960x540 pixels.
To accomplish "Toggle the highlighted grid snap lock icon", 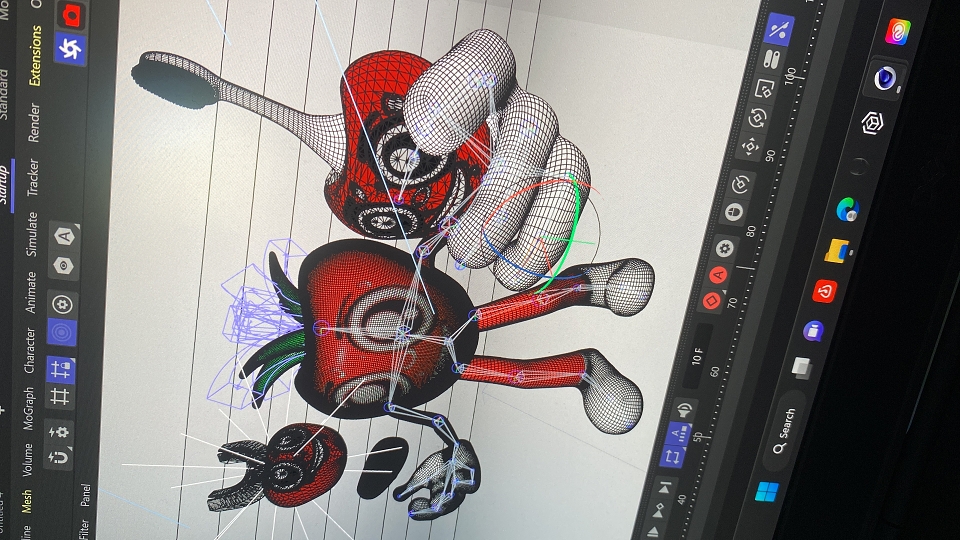I will 61,369.
